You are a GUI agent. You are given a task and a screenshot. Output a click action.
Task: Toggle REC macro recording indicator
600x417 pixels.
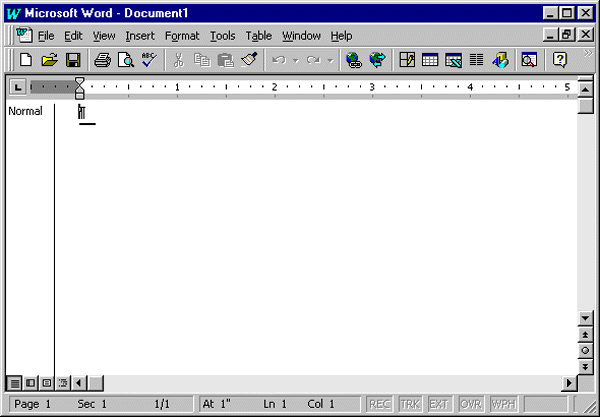[380, 404]
